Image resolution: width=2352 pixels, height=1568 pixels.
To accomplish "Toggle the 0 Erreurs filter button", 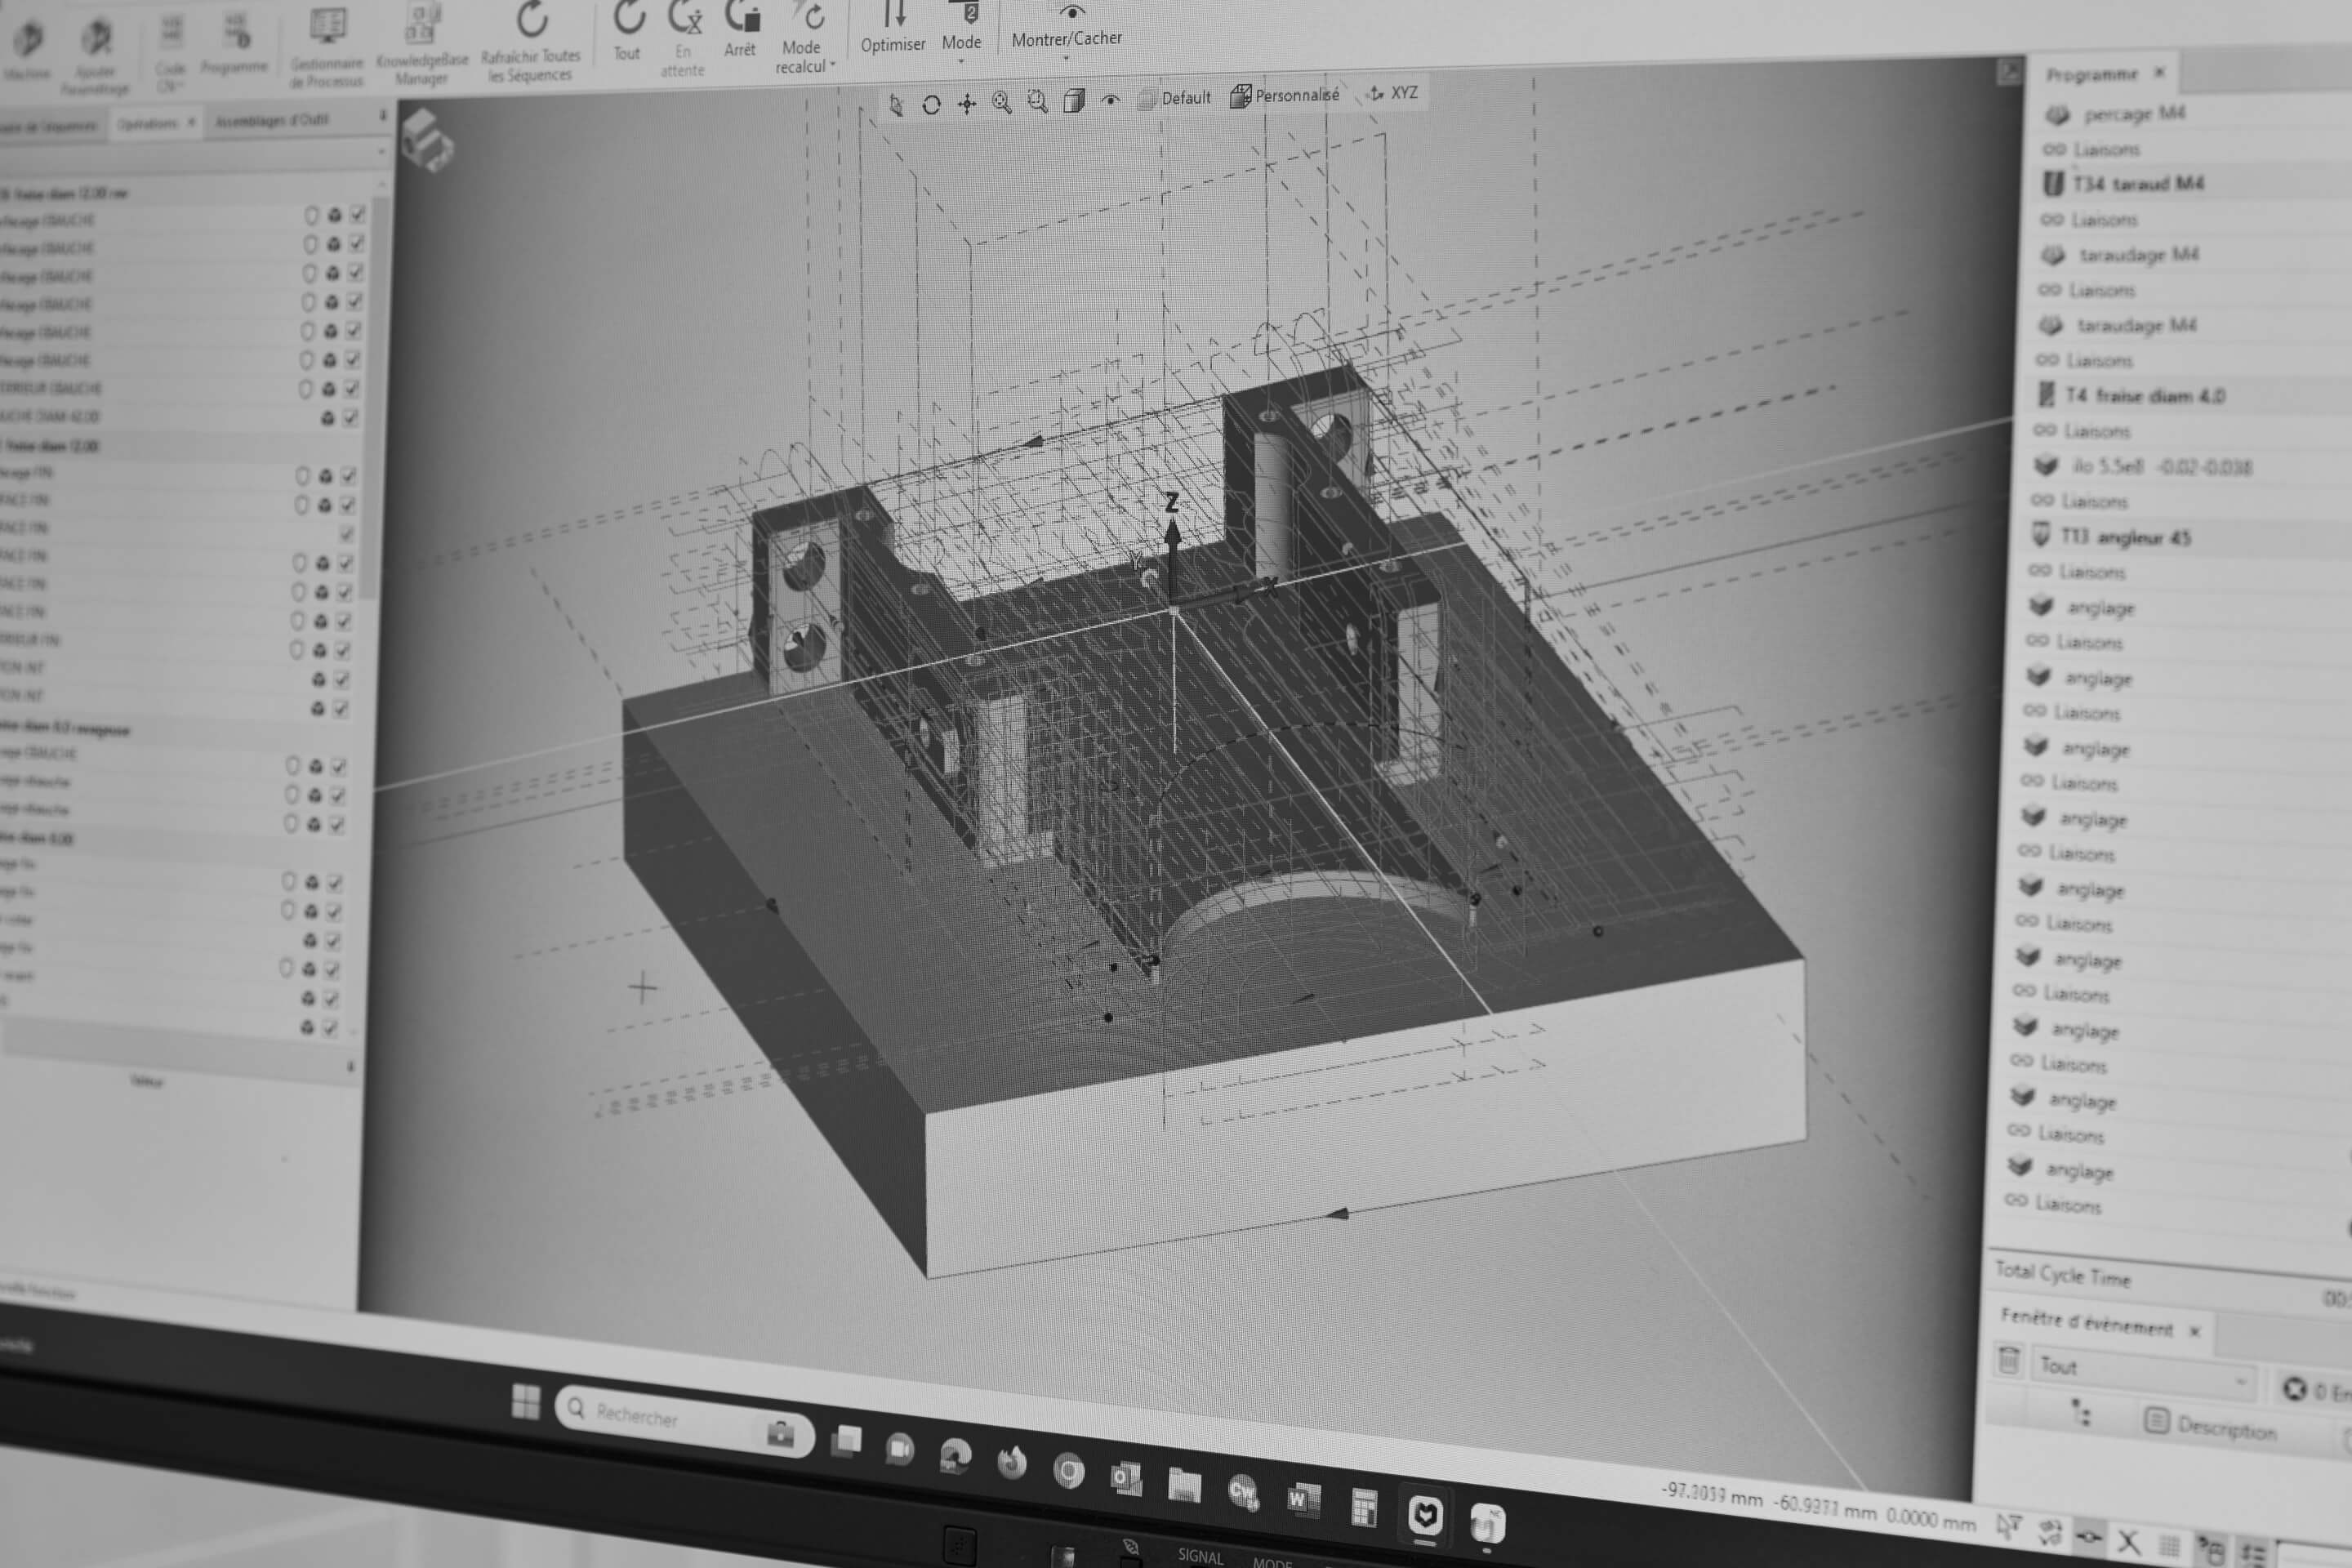I will pos(2318,1391).
